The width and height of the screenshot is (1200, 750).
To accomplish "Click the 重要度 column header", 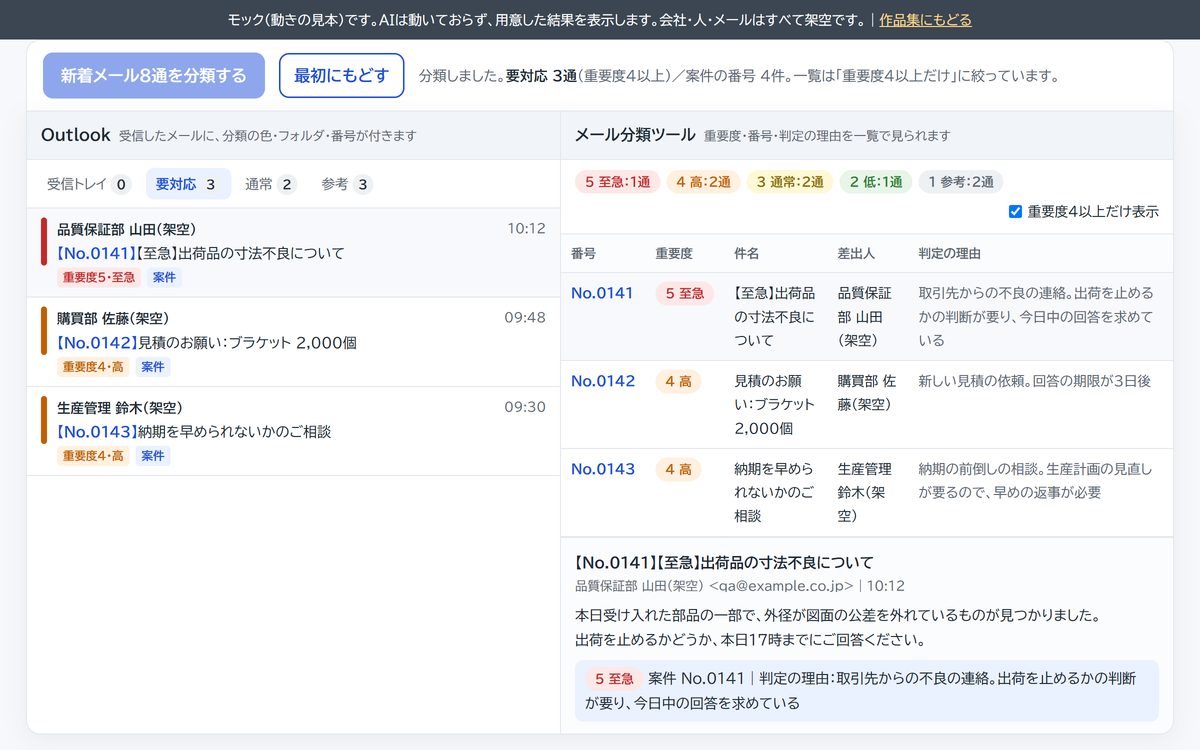I will [x=674, y=254].
